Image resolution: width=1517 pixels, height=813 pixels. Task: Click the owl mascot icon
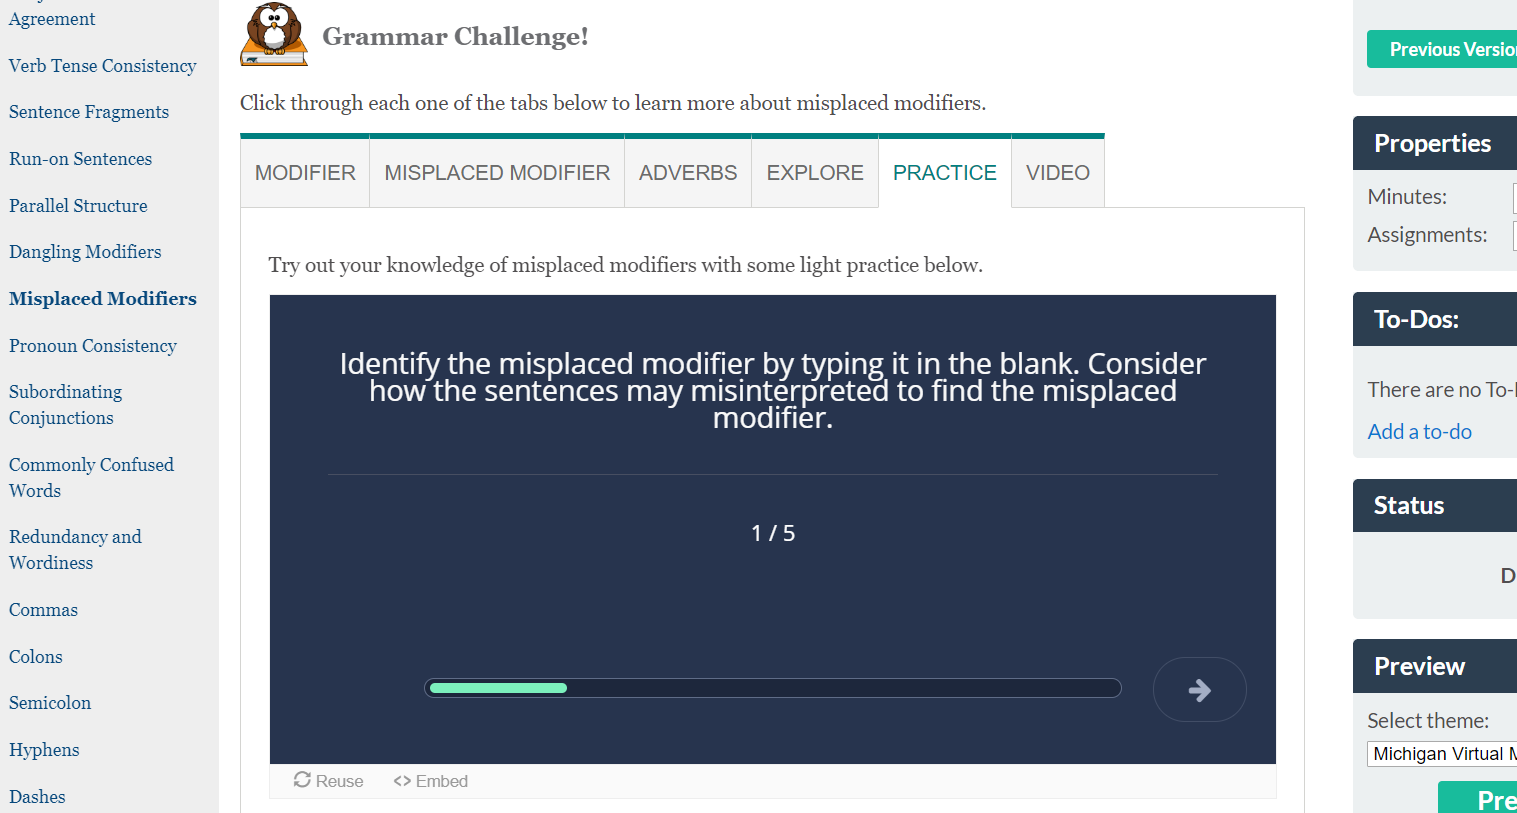coord(274,35)
